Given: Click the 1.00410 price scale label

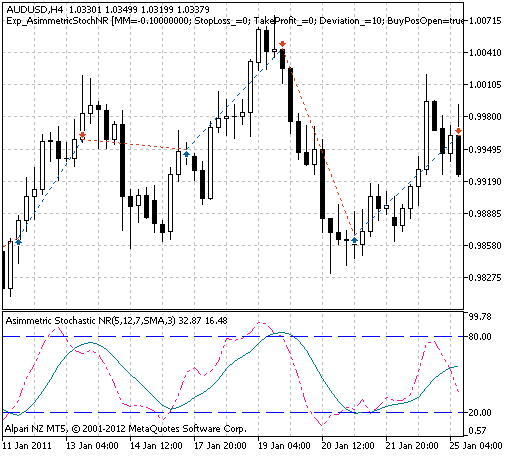Looking at the screenshot, I should [485, 52].
